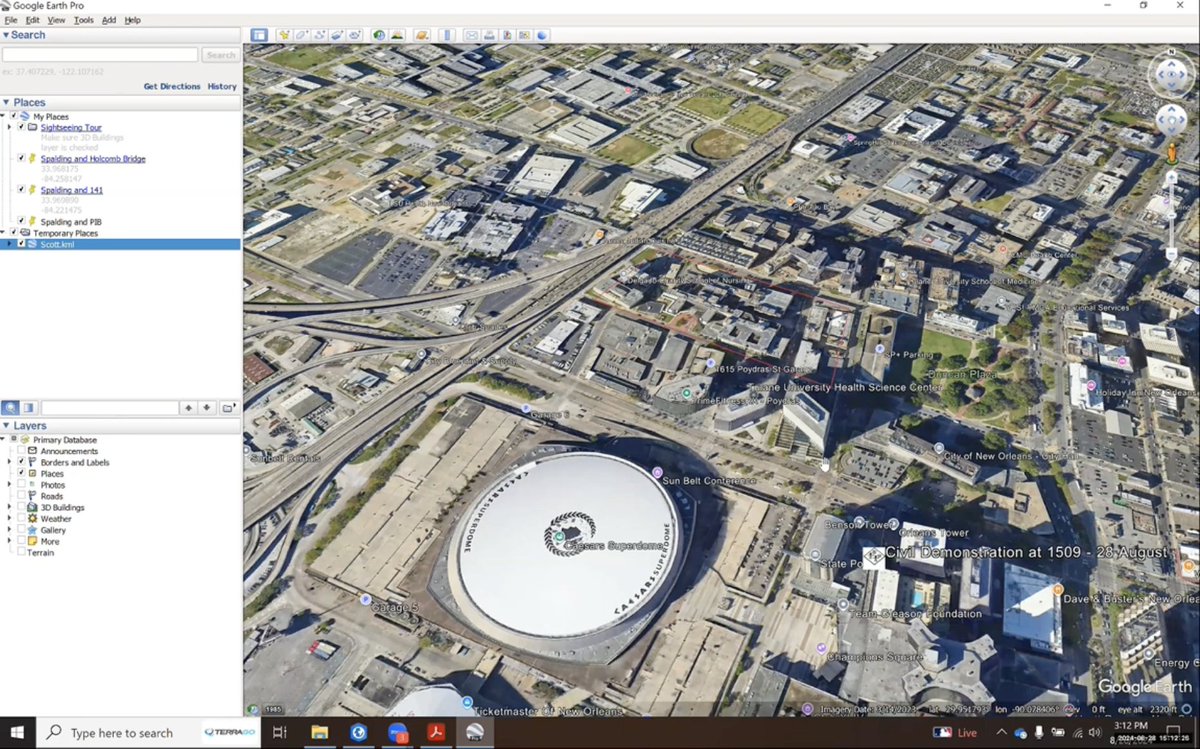Viewport: 1200px width, 749px height.
Task: Click the Email toolbar icon
Action: point(471,35)
